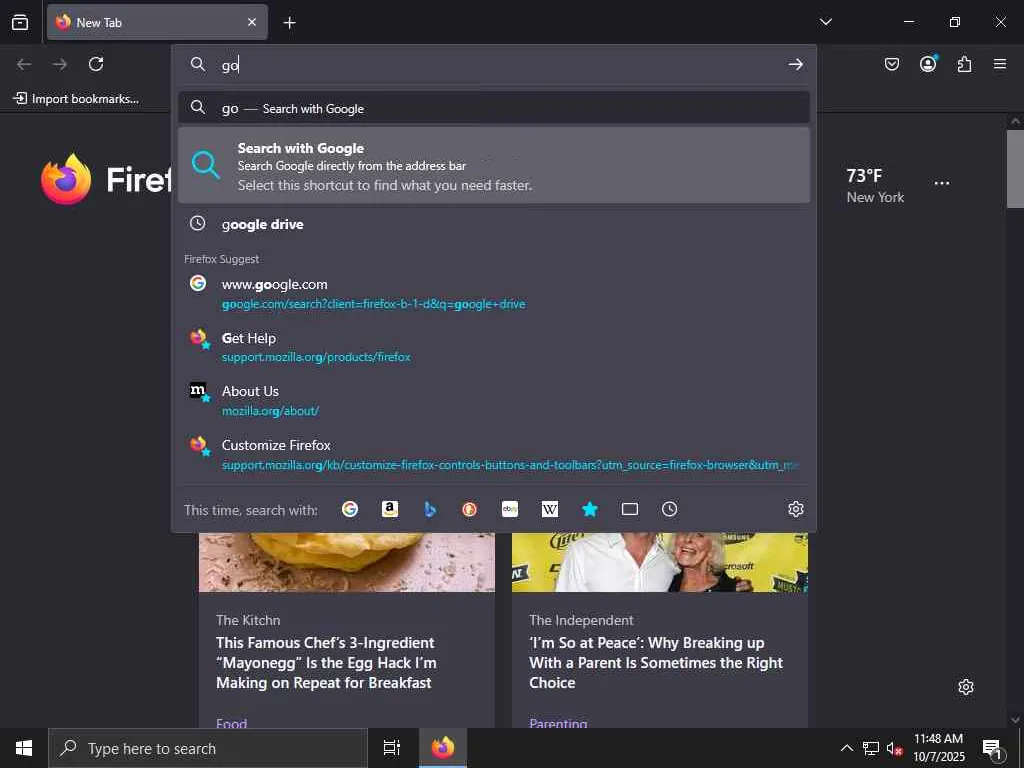Click the 'Type here to search' taskbar box
Screen dimensions: 1024x768
pos(208,748)
